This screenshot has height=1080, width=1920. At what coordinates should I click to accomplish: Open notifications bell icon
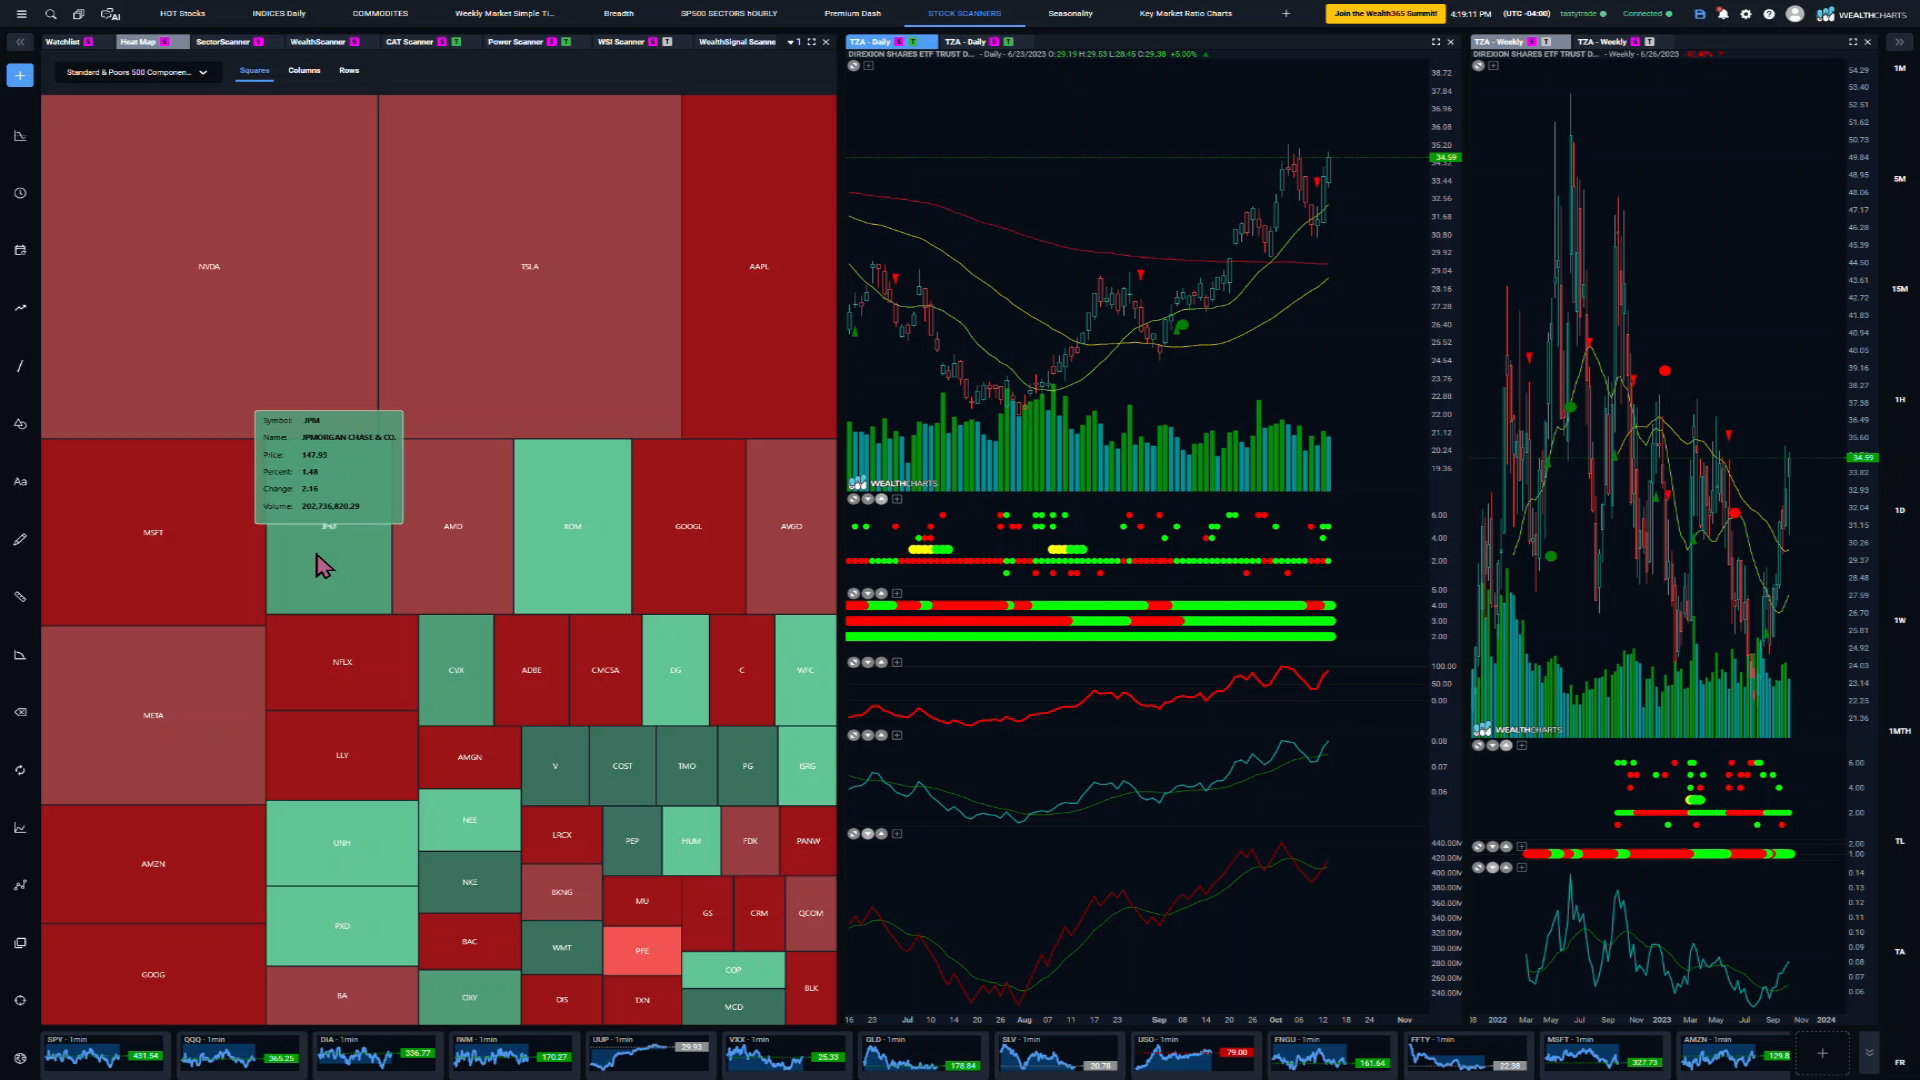tap(1722, 14)
